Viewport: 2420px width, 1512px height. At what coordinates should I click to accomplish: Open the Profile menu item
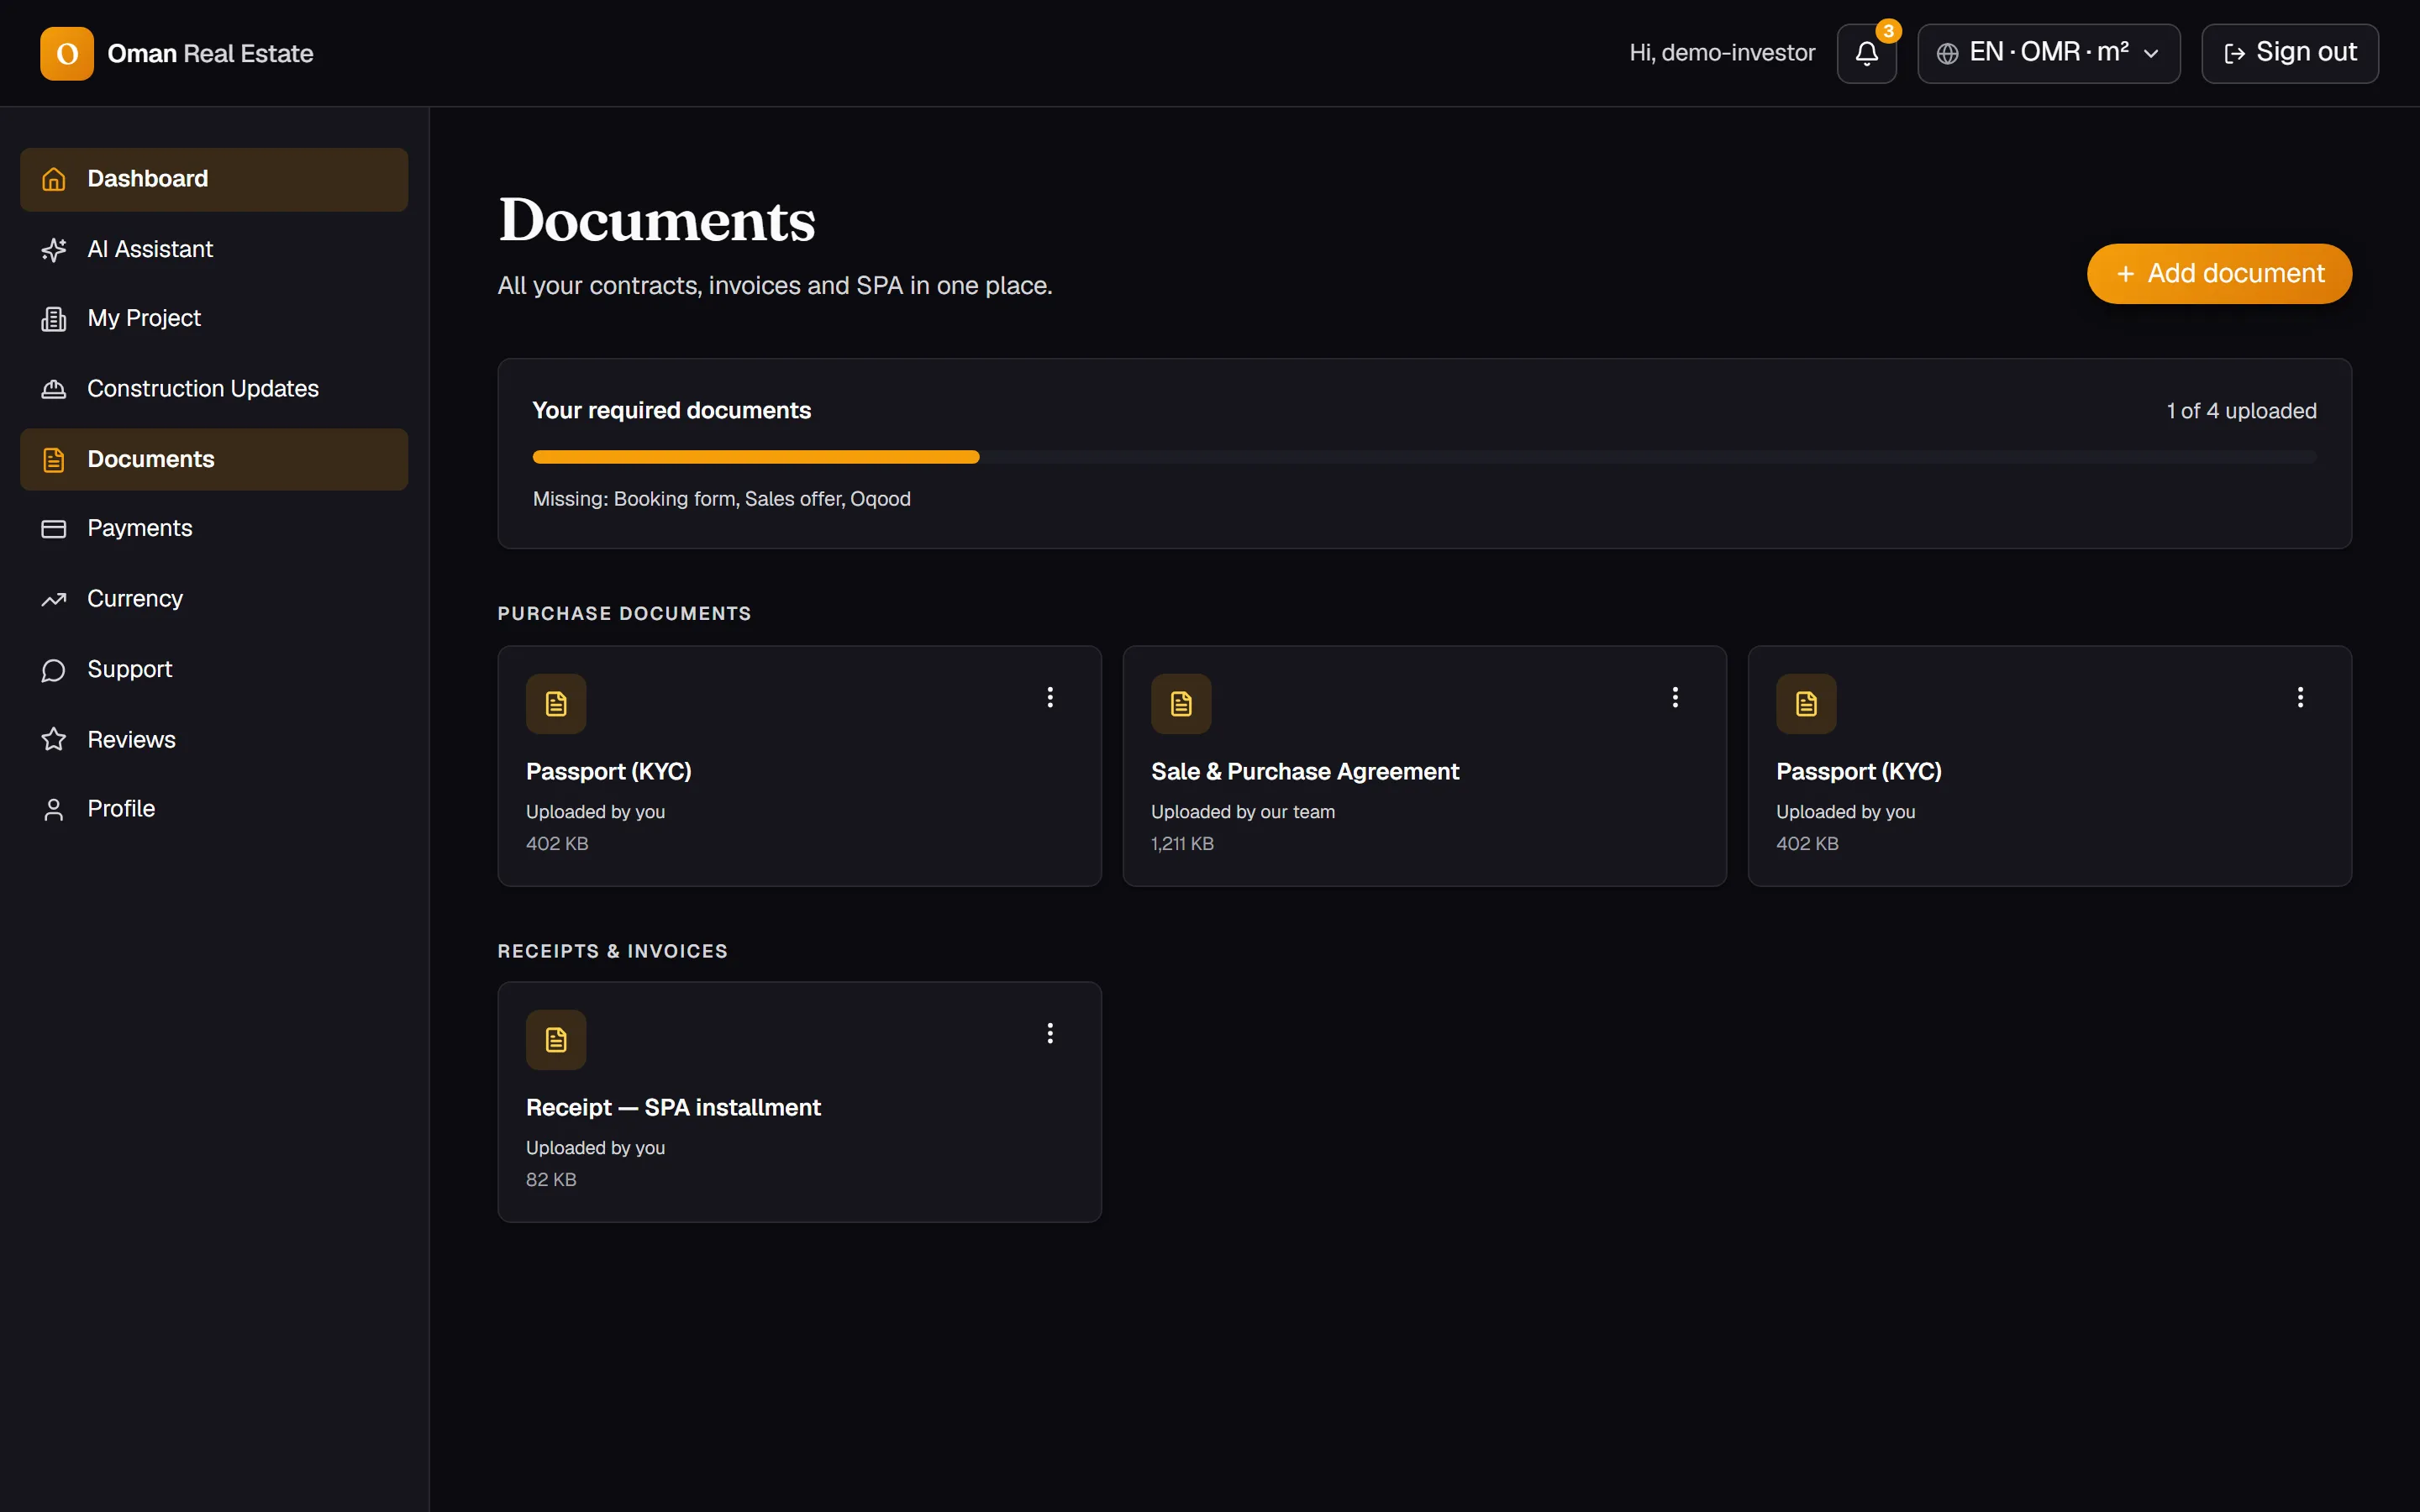click(214, 809)
